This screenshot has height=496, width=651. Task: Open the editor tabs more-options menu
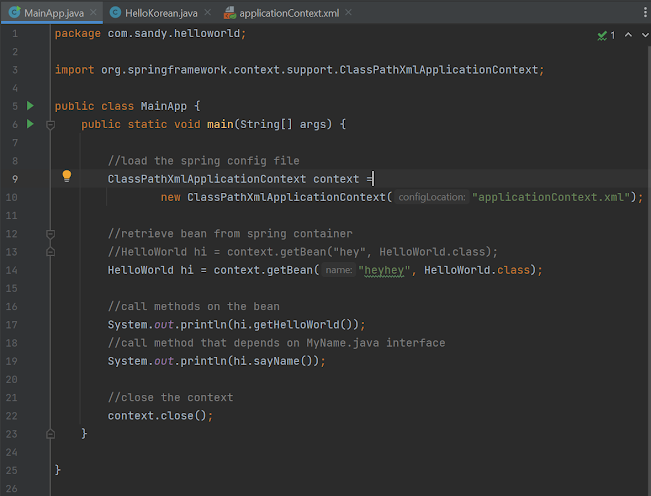tap(645, 12)
